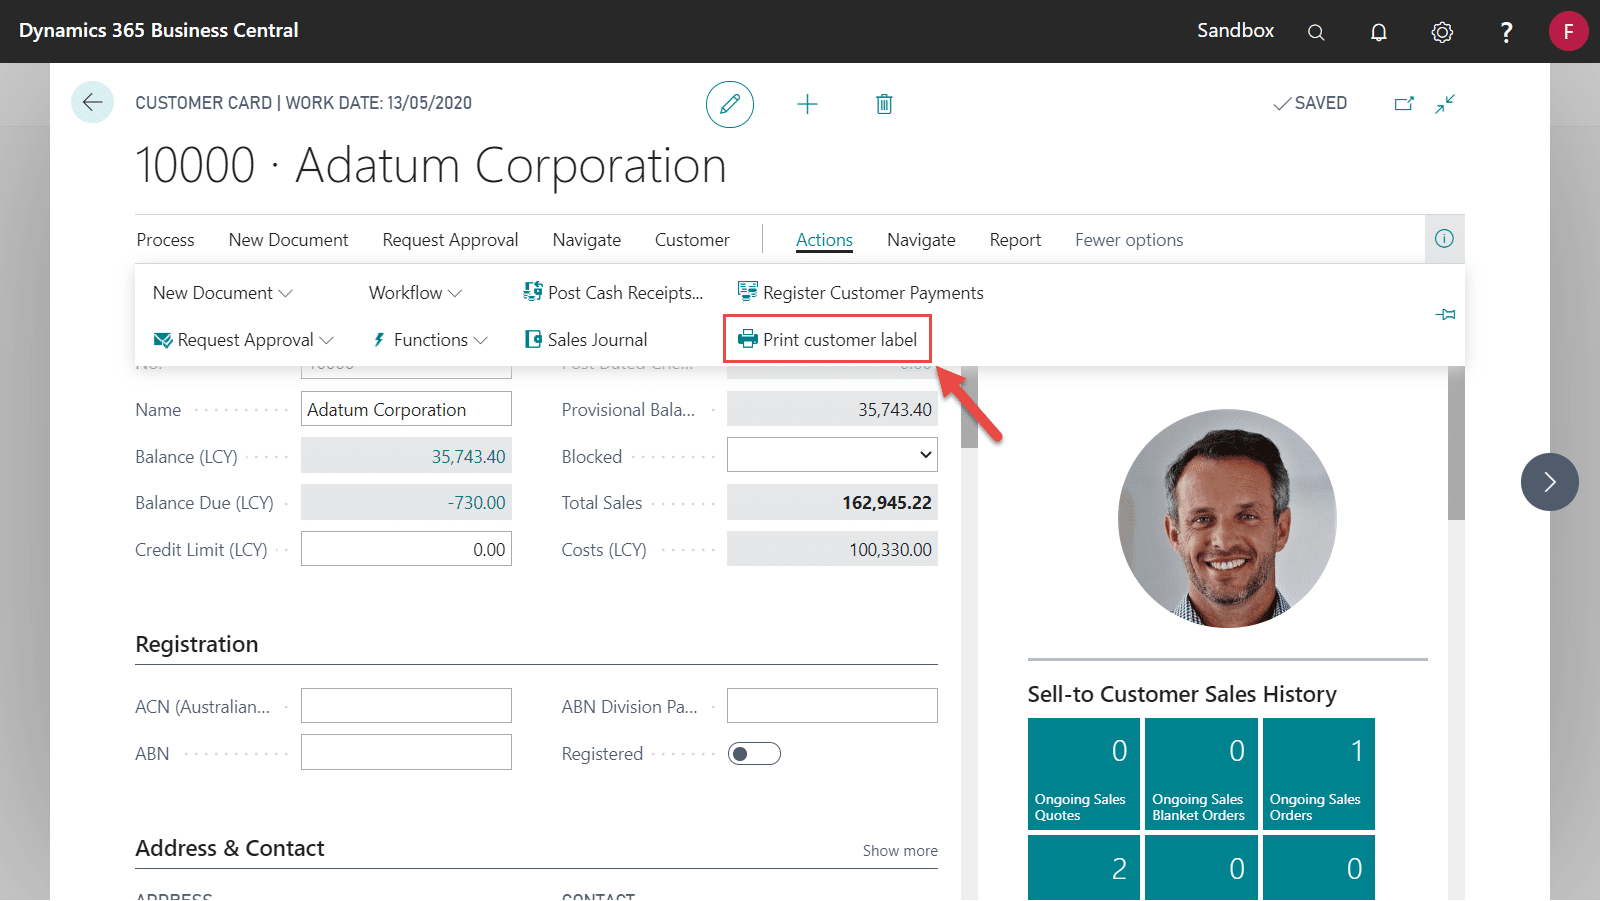Click the Name input field
This screenshot has width=1600, height=901.
tap(406, 409)
